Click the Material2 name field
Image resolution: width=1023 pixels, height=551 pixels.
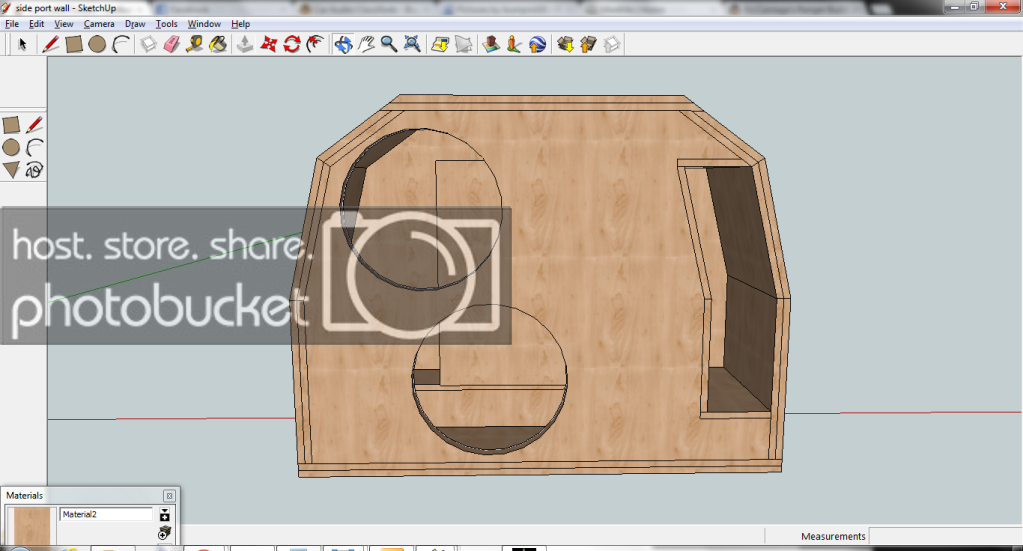[106, 514]
